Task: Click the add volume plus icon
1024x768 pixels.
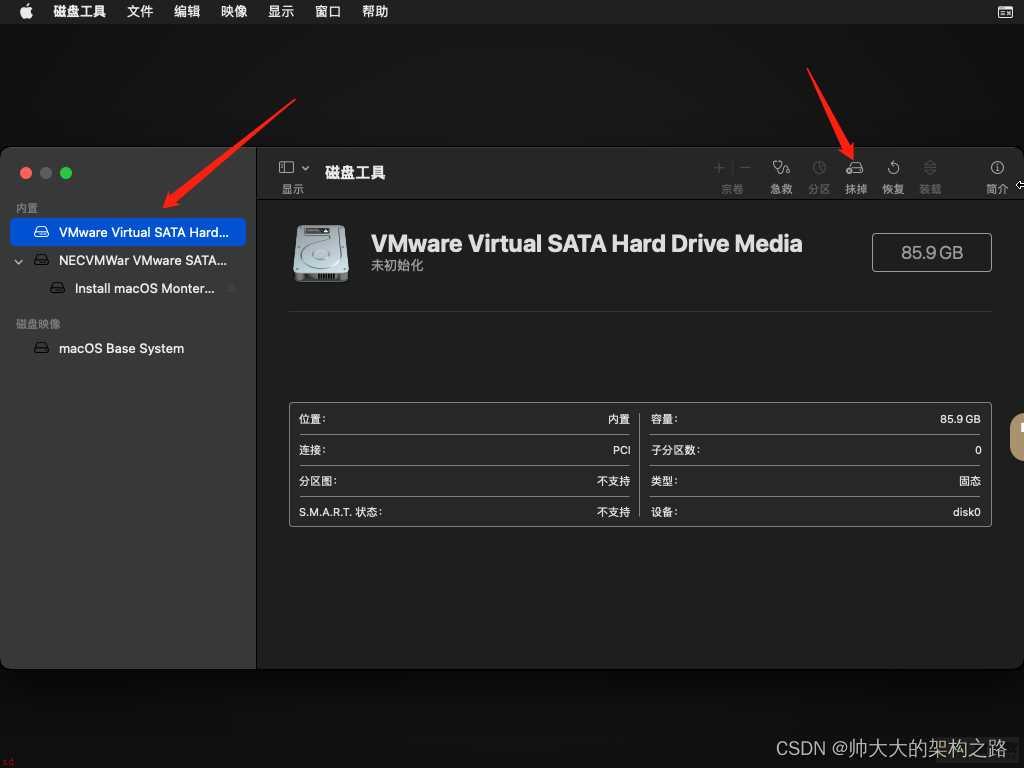Action: tap(719, 168)
